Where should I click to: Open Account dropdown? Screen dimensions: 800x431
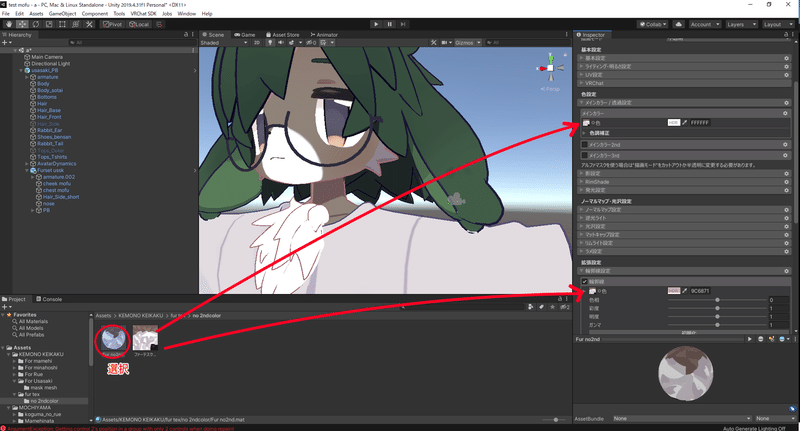(705, 24)
